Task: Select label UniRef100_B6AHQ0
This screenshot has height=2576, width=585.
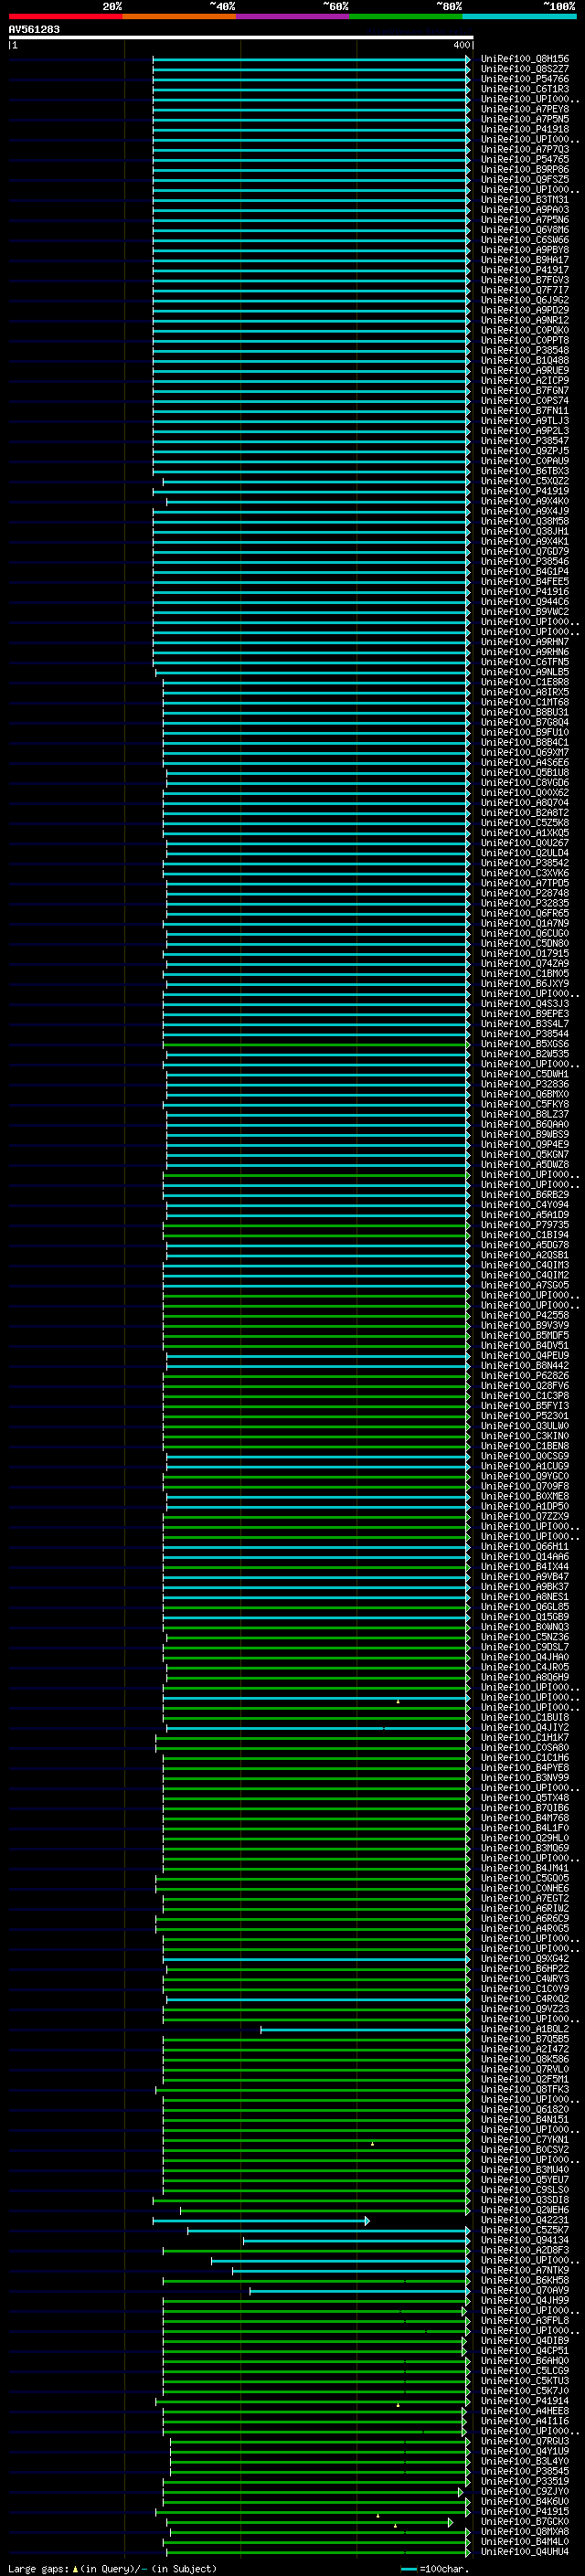Action: [524, 2361]
